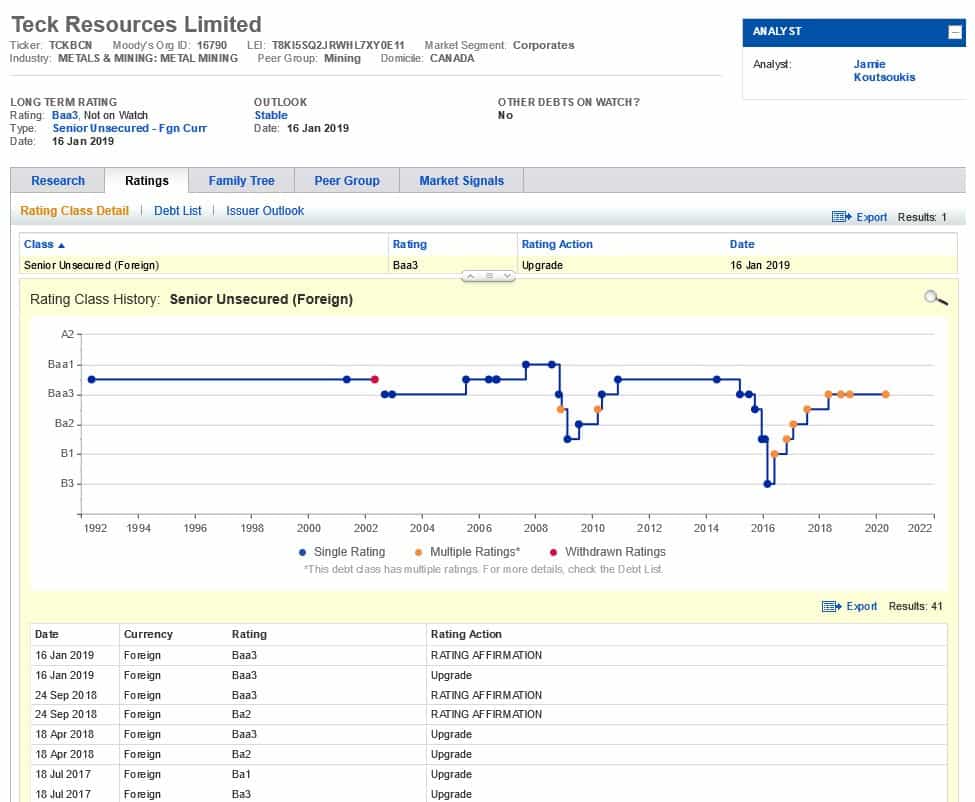Open the Debt List sub-tab
The image size is (975, 802).
[x=178, y=211]
